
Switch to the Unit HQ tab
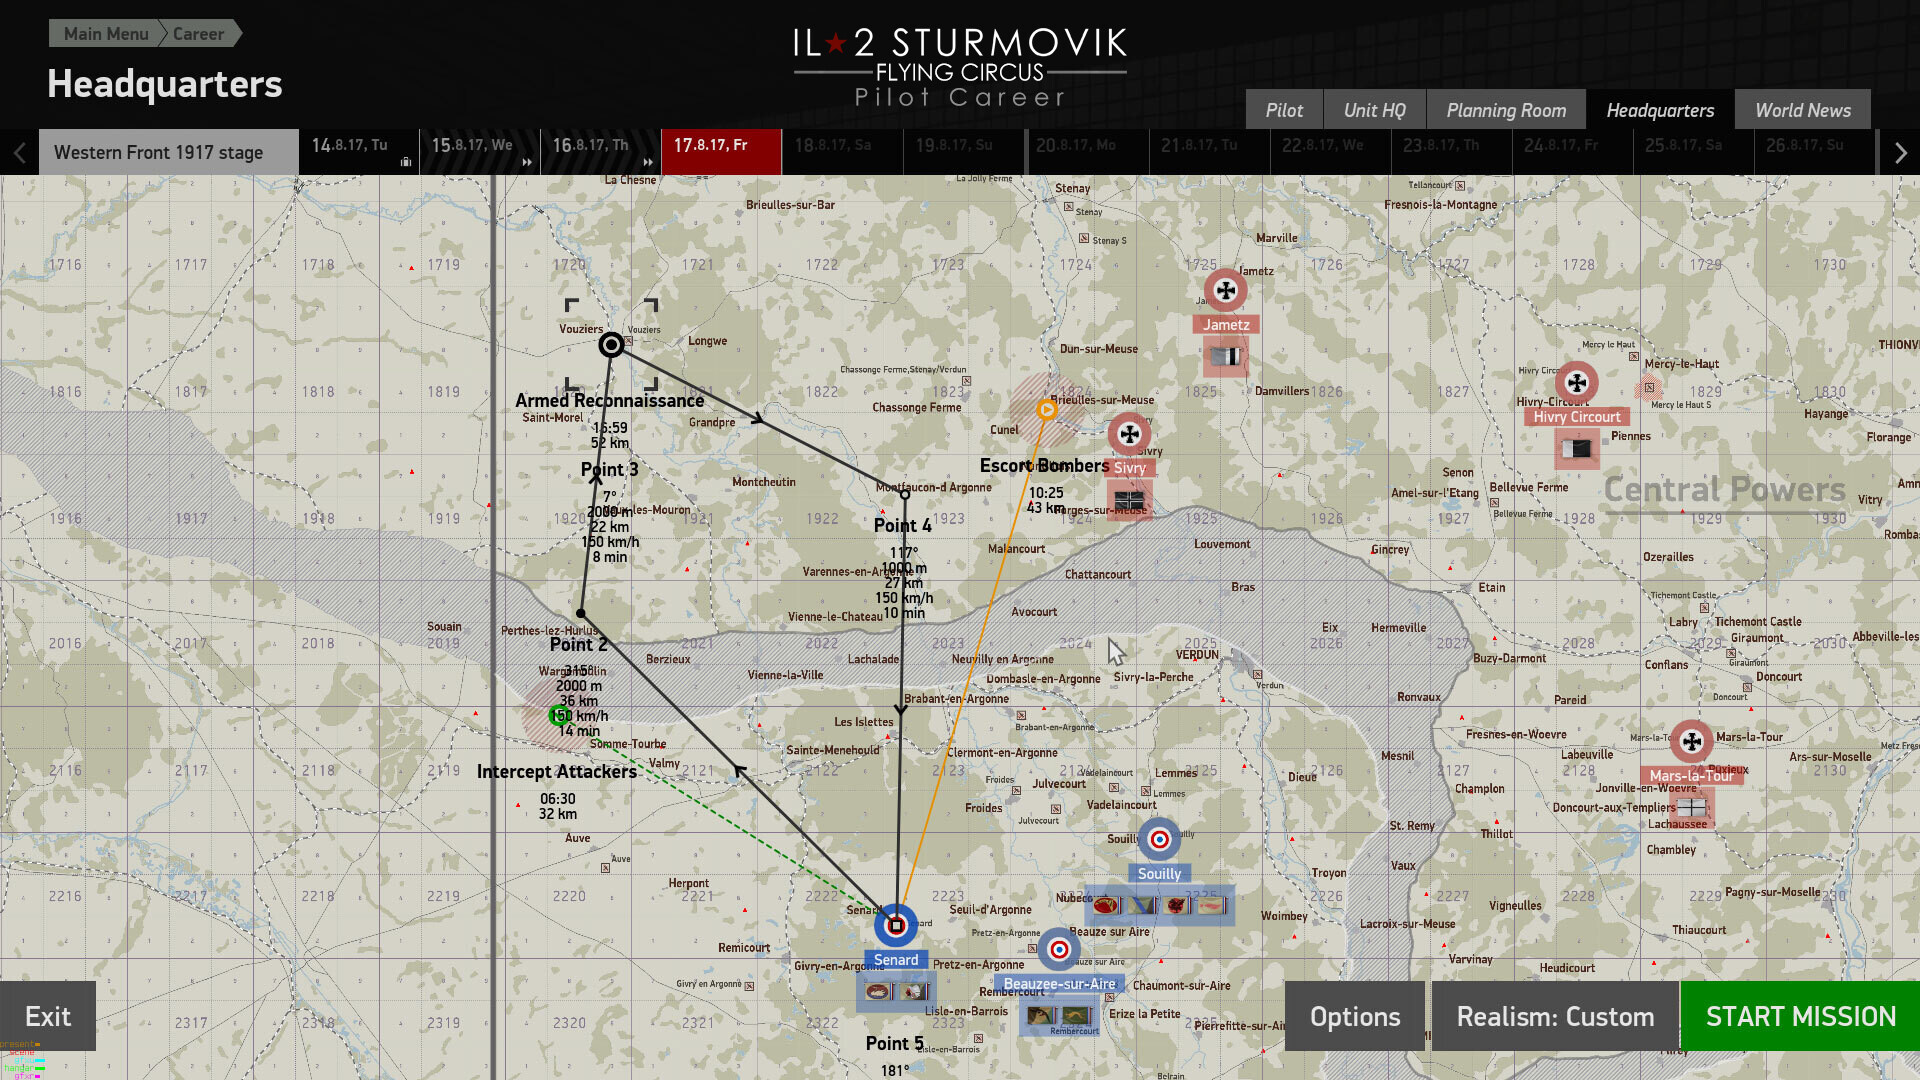[1374, 110]
